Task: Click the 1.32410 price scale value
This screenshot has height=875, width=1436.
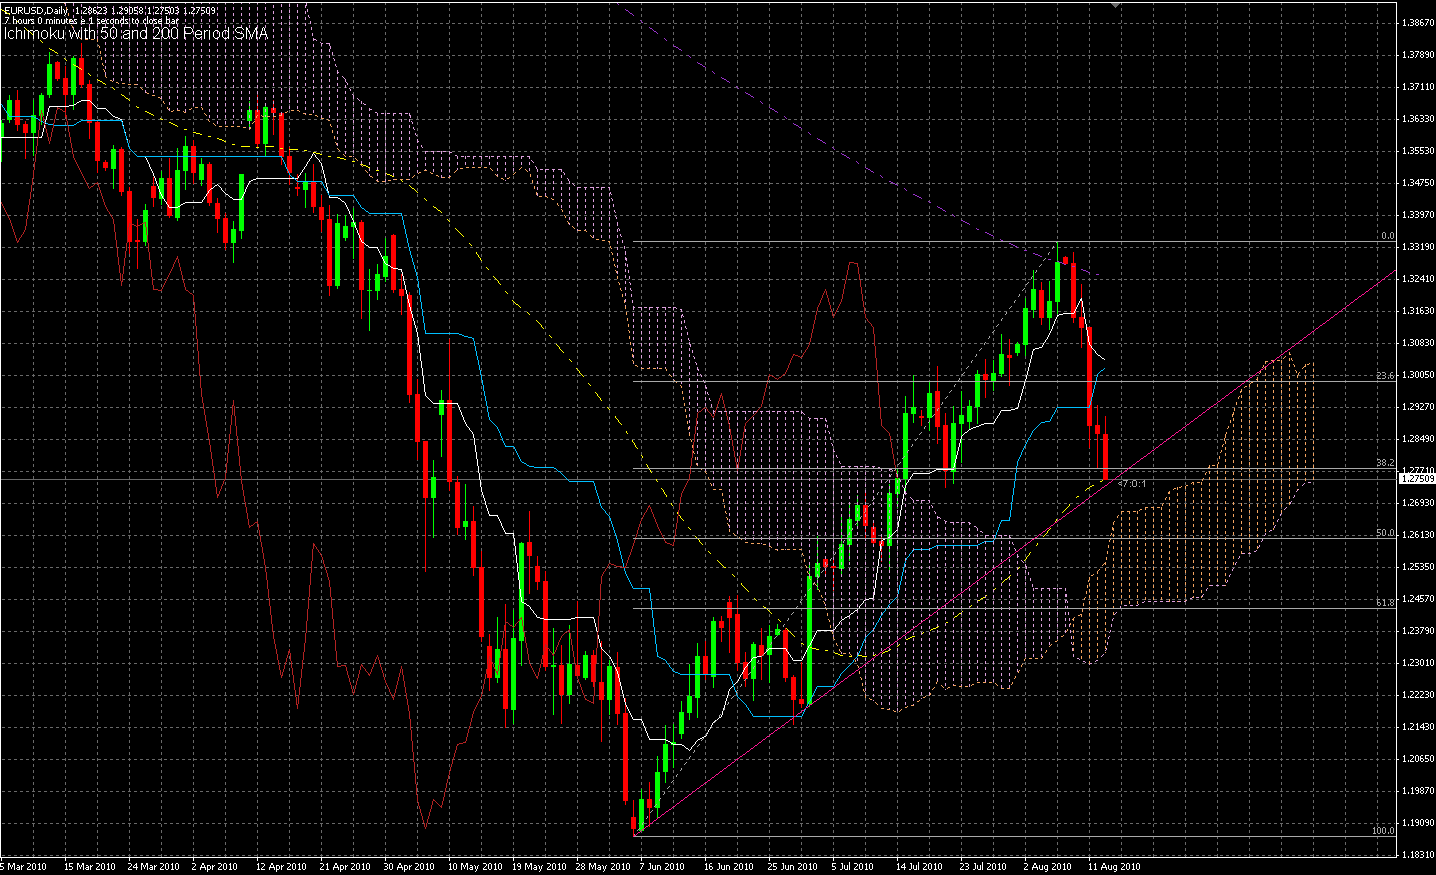Action: pyautogui.click(x=1419, y=279)
